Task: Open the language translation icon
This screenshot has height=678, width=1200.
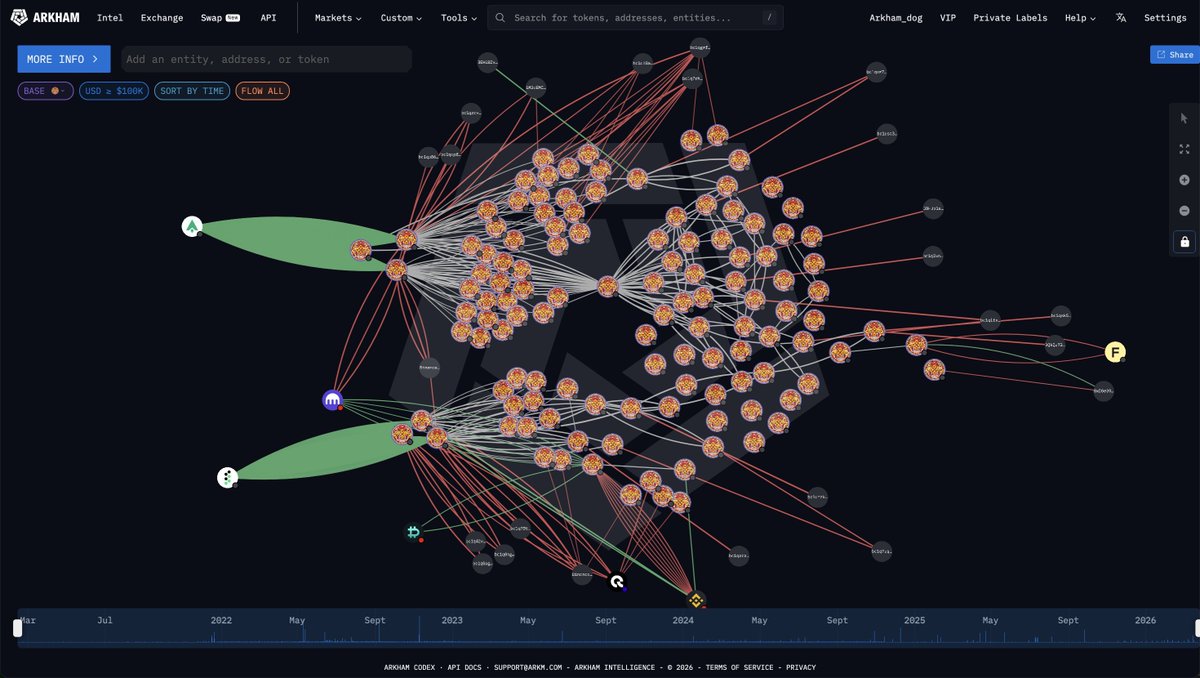Action: [x=1121, y=18]
